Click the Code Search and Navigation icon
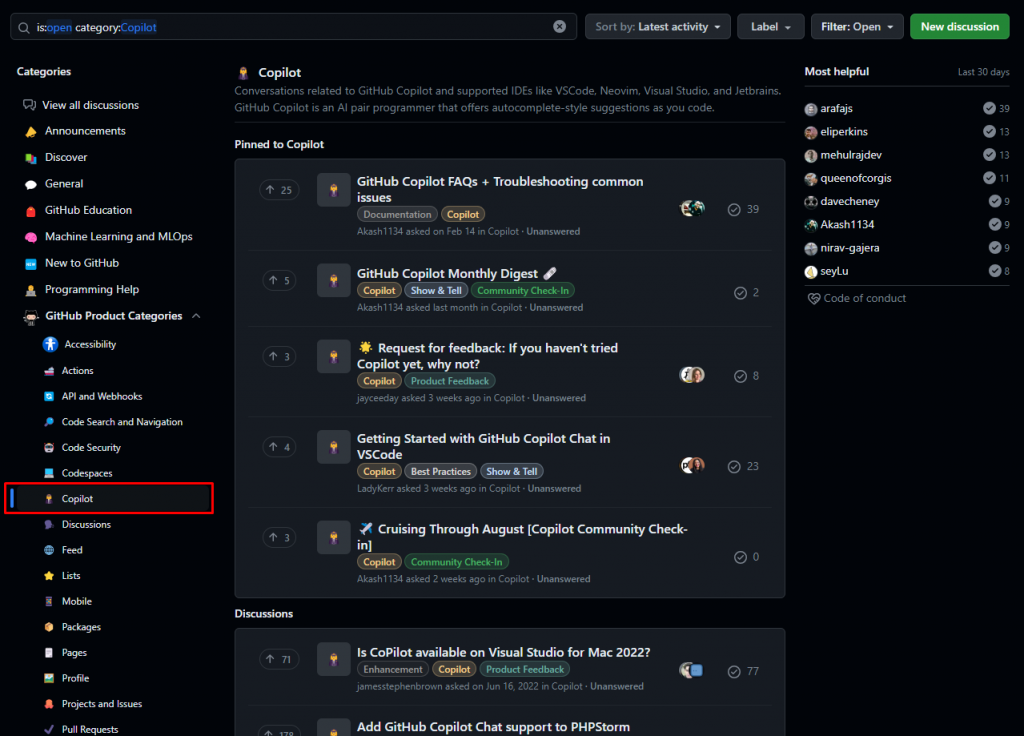1024x736 pixels. pyautogui.click(x=49, y=422)
